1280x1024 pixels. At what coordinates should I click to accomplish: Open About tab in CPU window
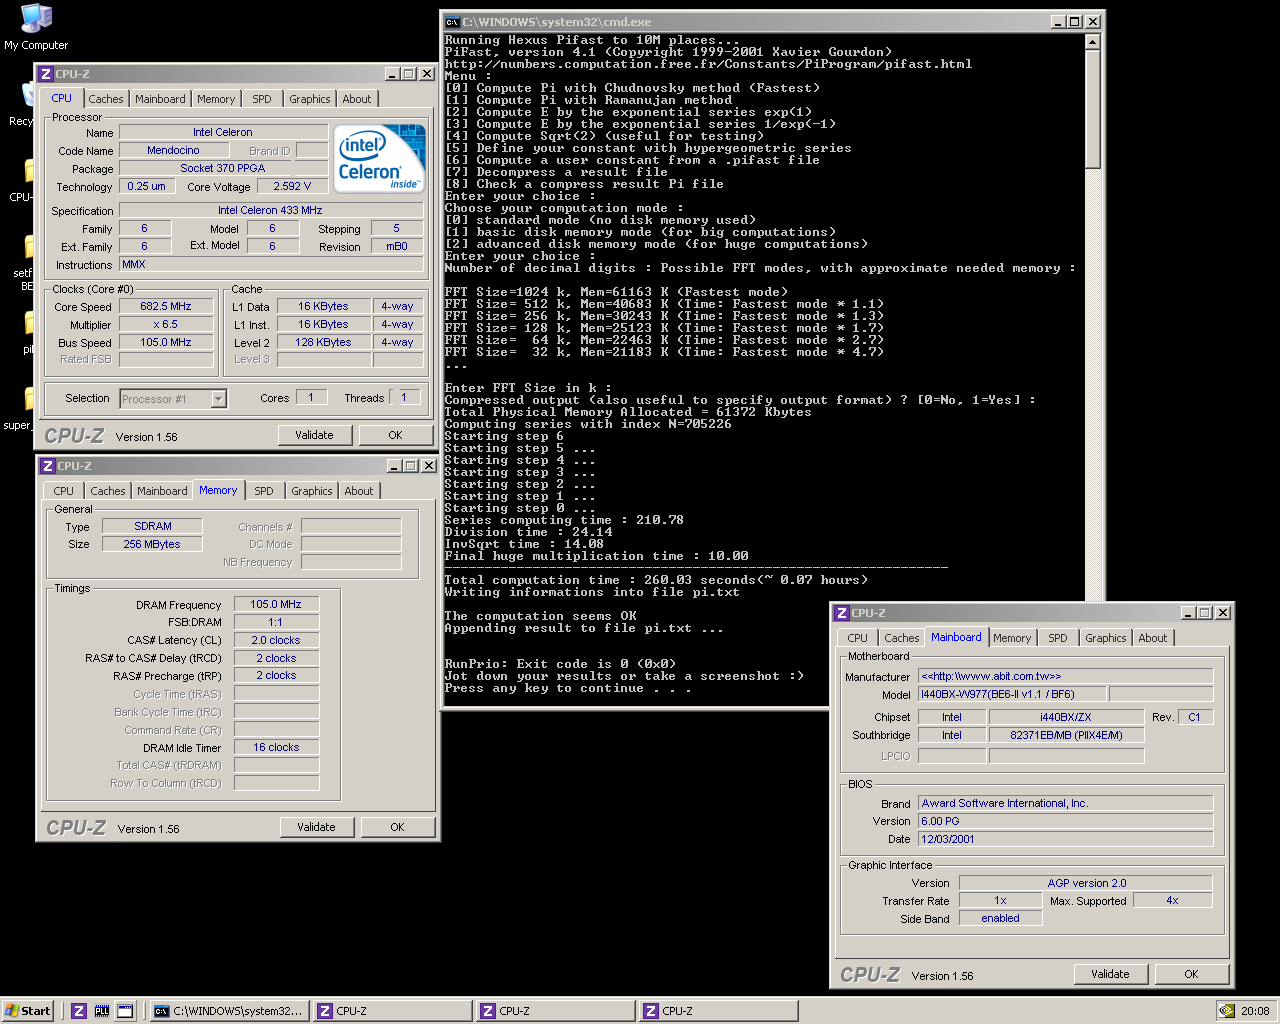pyautogui.click(x=357, y=99)
